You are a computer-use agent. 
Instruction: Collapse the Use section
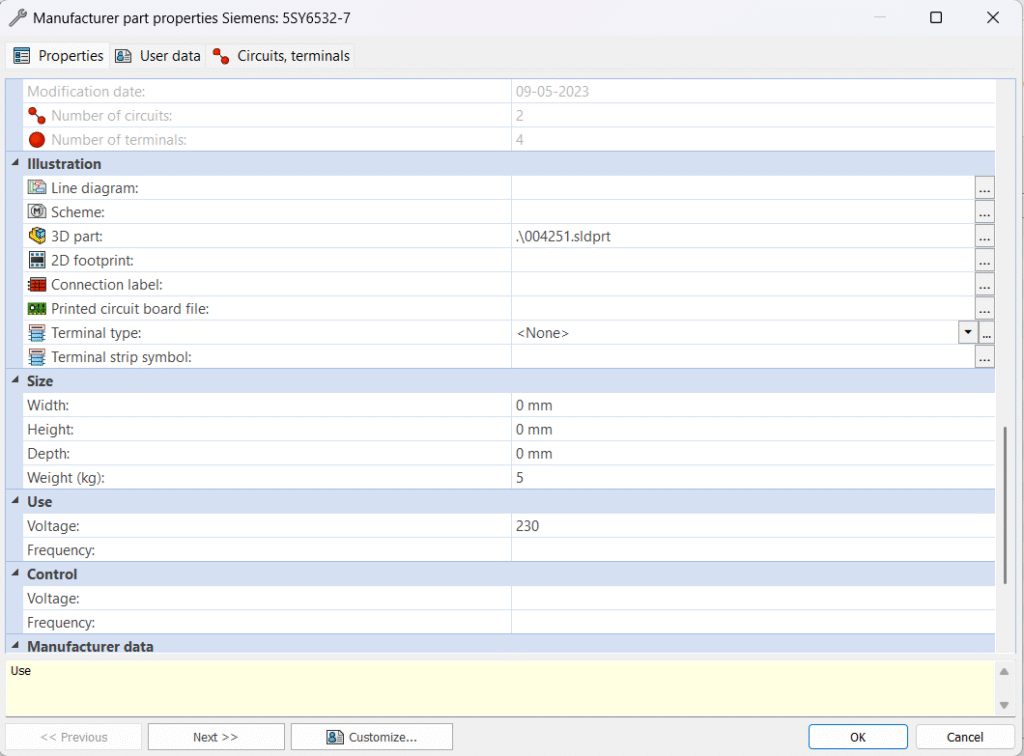coord(15,502)
